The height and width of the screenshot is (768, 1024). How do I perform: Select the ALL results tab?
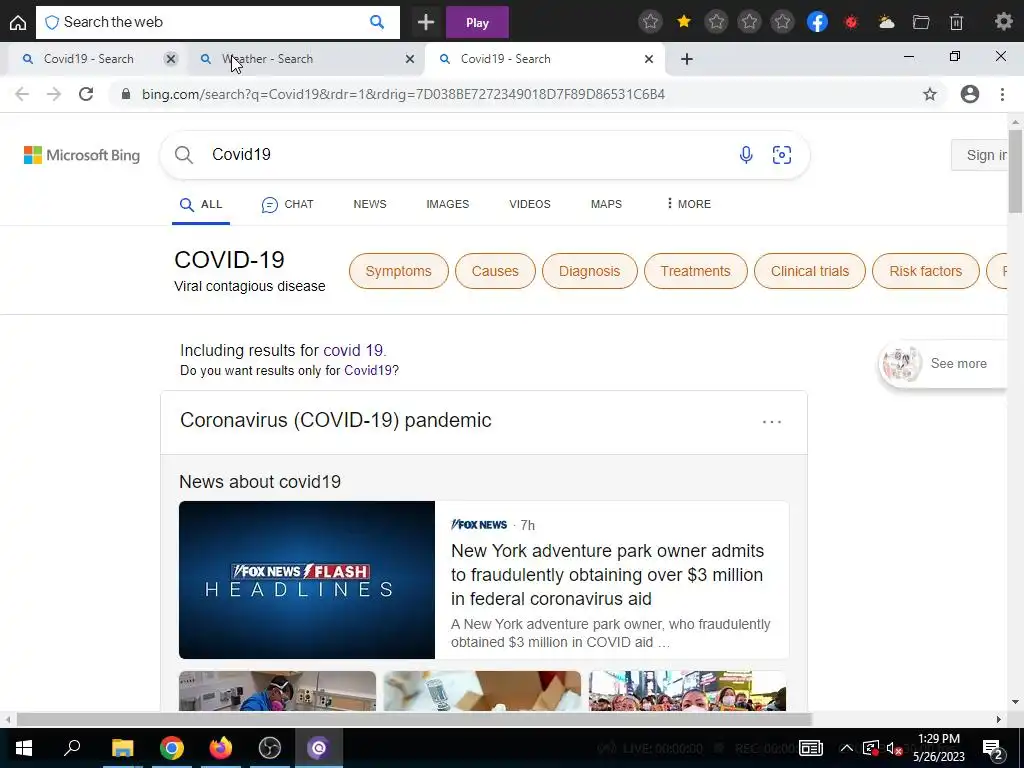pyautogui.click(x=201, y=204)
